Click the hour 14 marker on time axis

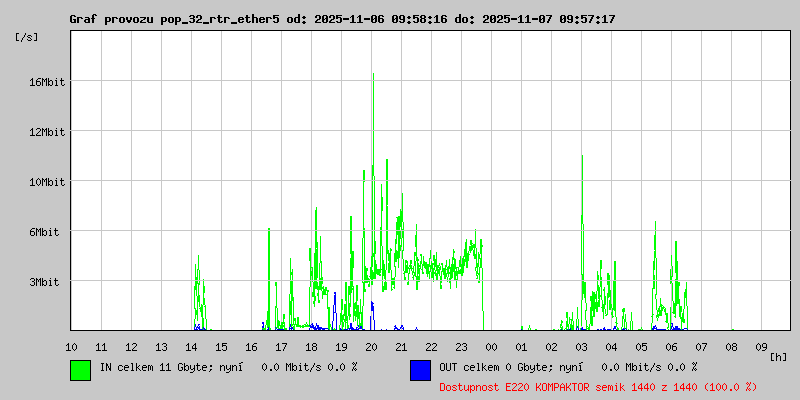[x=191, y=347]
